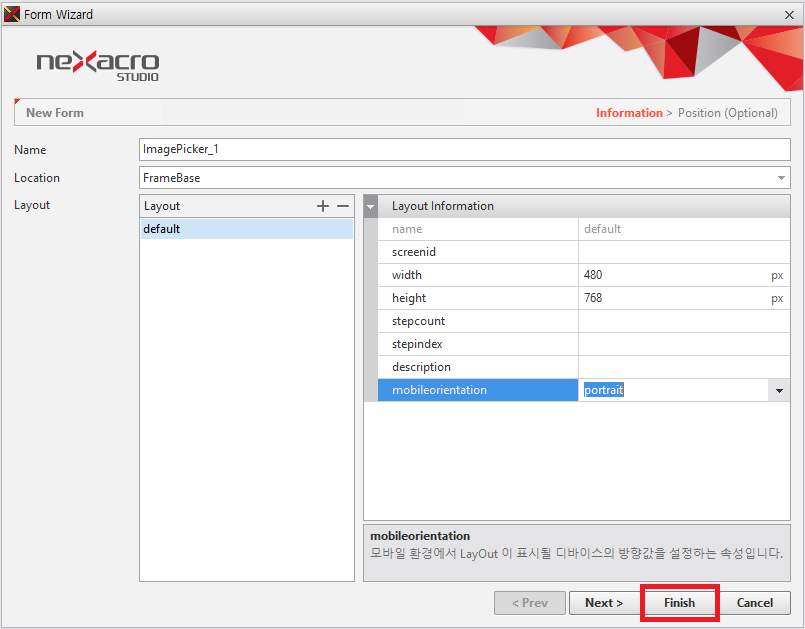Switch to the Position (Optional) step
Image resolution: width=805 pixels, height=629 pixels.
(x=730, y=113)
